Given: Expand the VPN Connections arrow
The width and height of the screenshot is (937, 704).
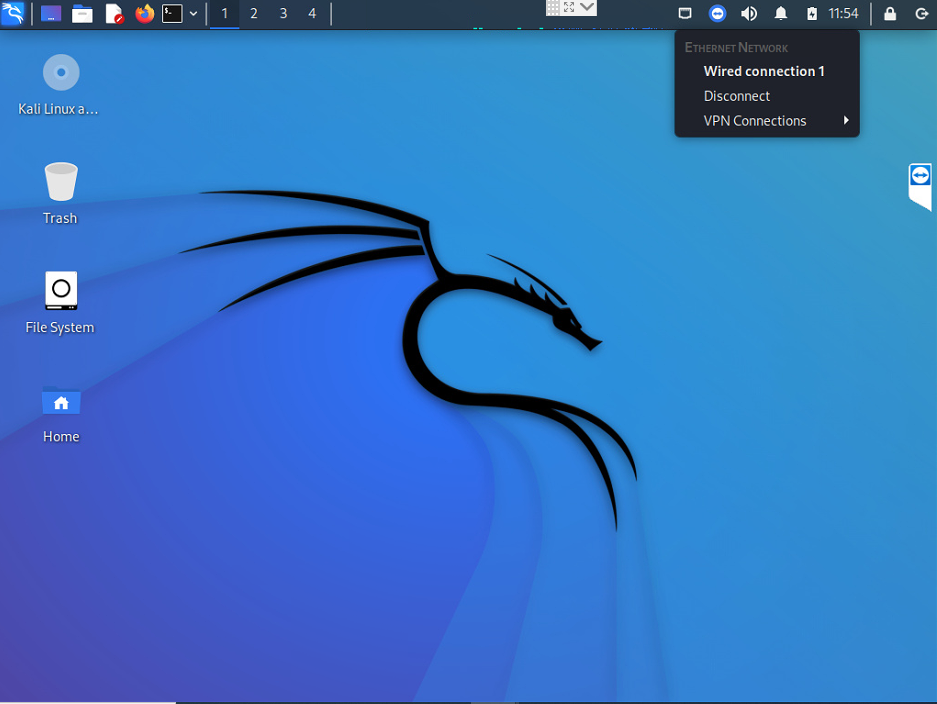Looking at the screenshot, I should [846, 121].
